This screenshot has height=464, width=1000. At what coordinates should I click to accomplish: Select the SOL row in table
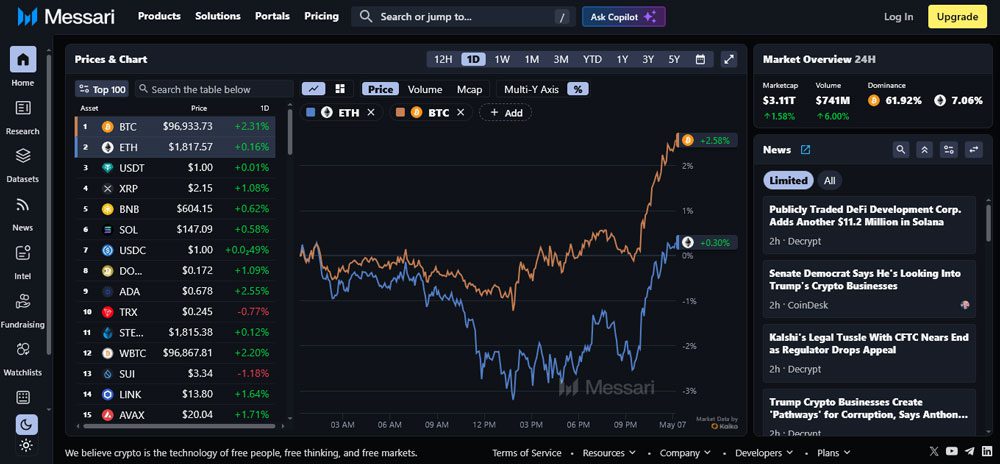pyautogui.click(x=175, y=229)
